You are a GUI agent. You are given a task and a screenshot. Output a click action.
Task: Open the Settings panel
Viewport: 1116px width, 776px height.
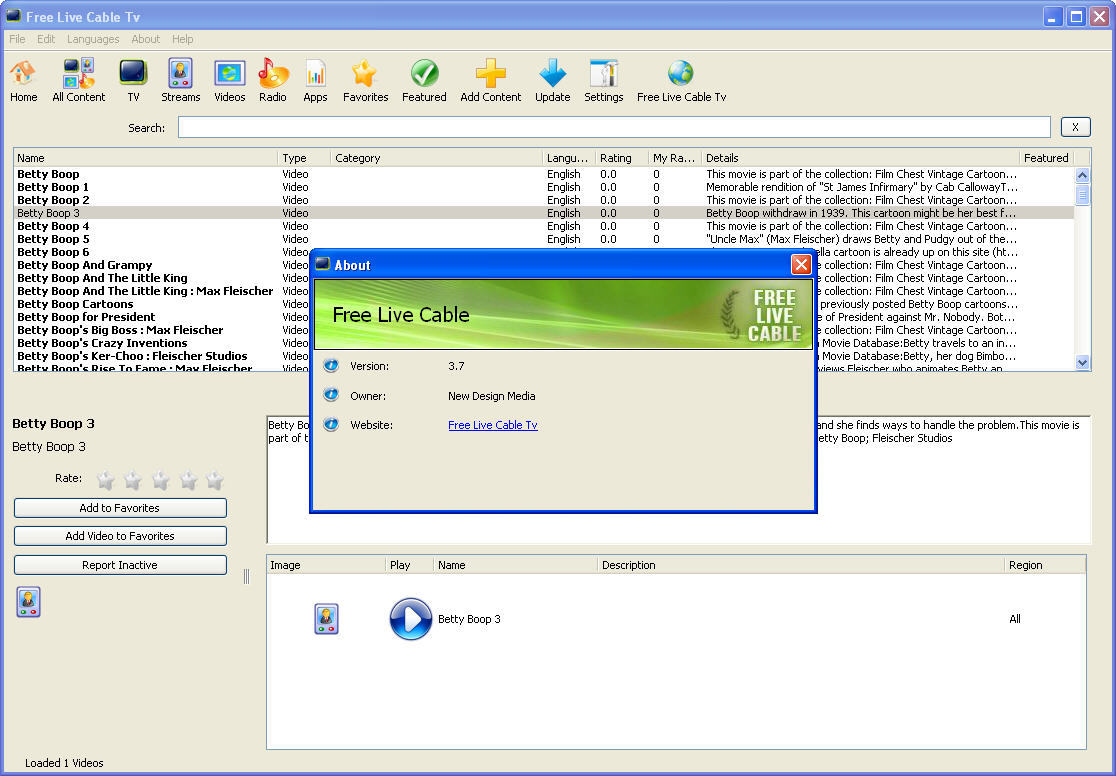click(x=603, y=80)
